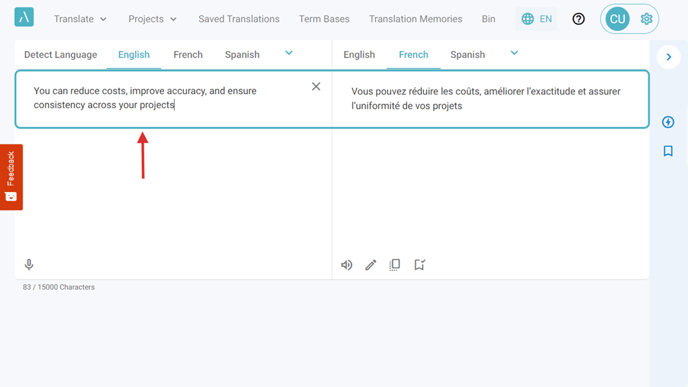Copy the French translation text

tap(394, 265)
